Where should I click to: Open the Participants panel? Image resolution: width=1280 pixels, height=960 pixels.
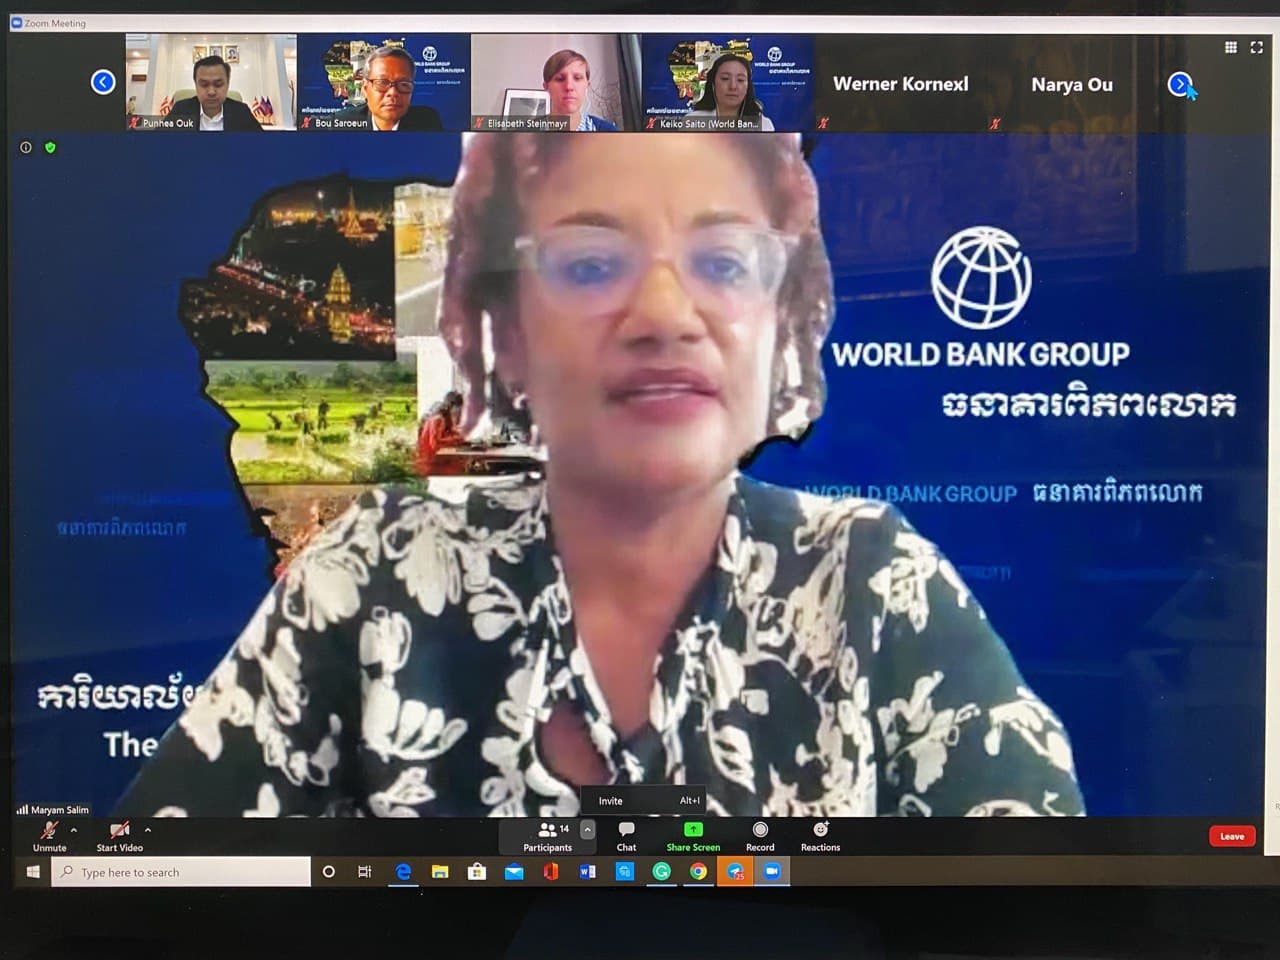548,836
